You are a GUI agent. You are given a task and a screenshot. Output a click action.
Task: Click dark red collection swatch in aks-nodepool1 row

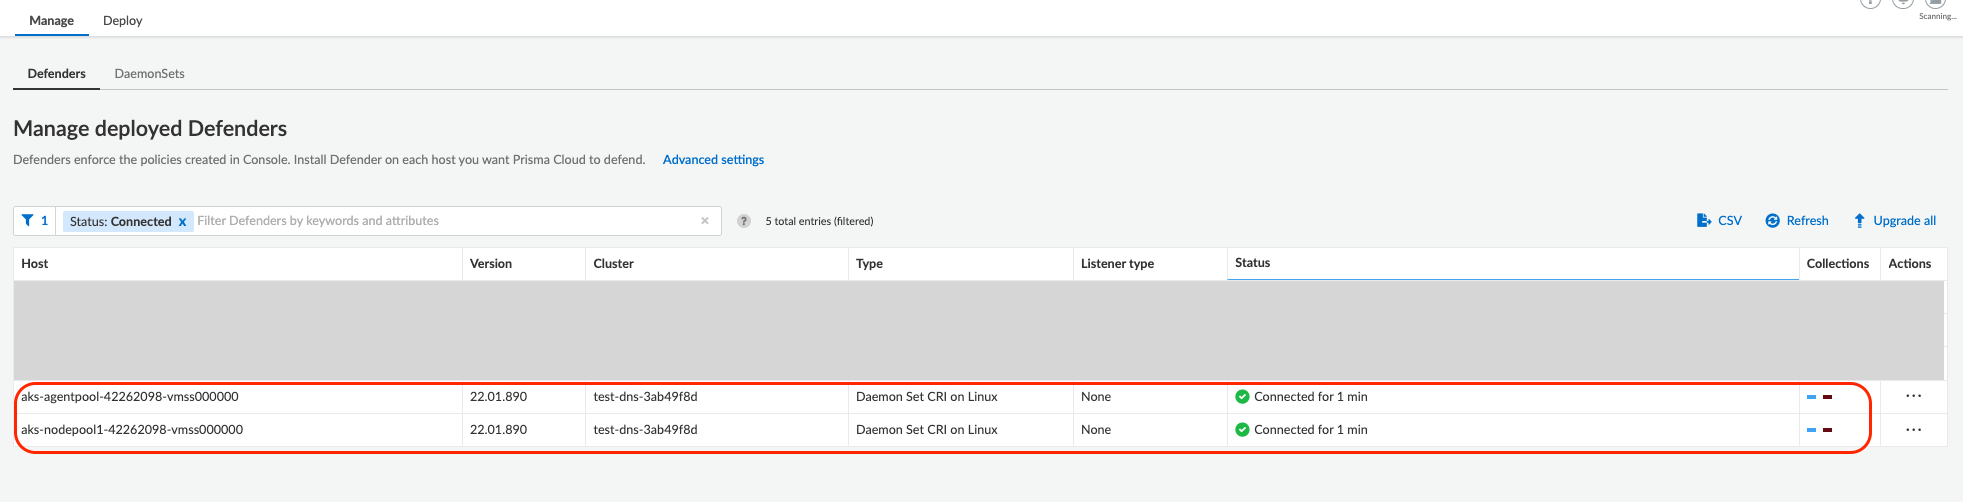point(1827,430)
